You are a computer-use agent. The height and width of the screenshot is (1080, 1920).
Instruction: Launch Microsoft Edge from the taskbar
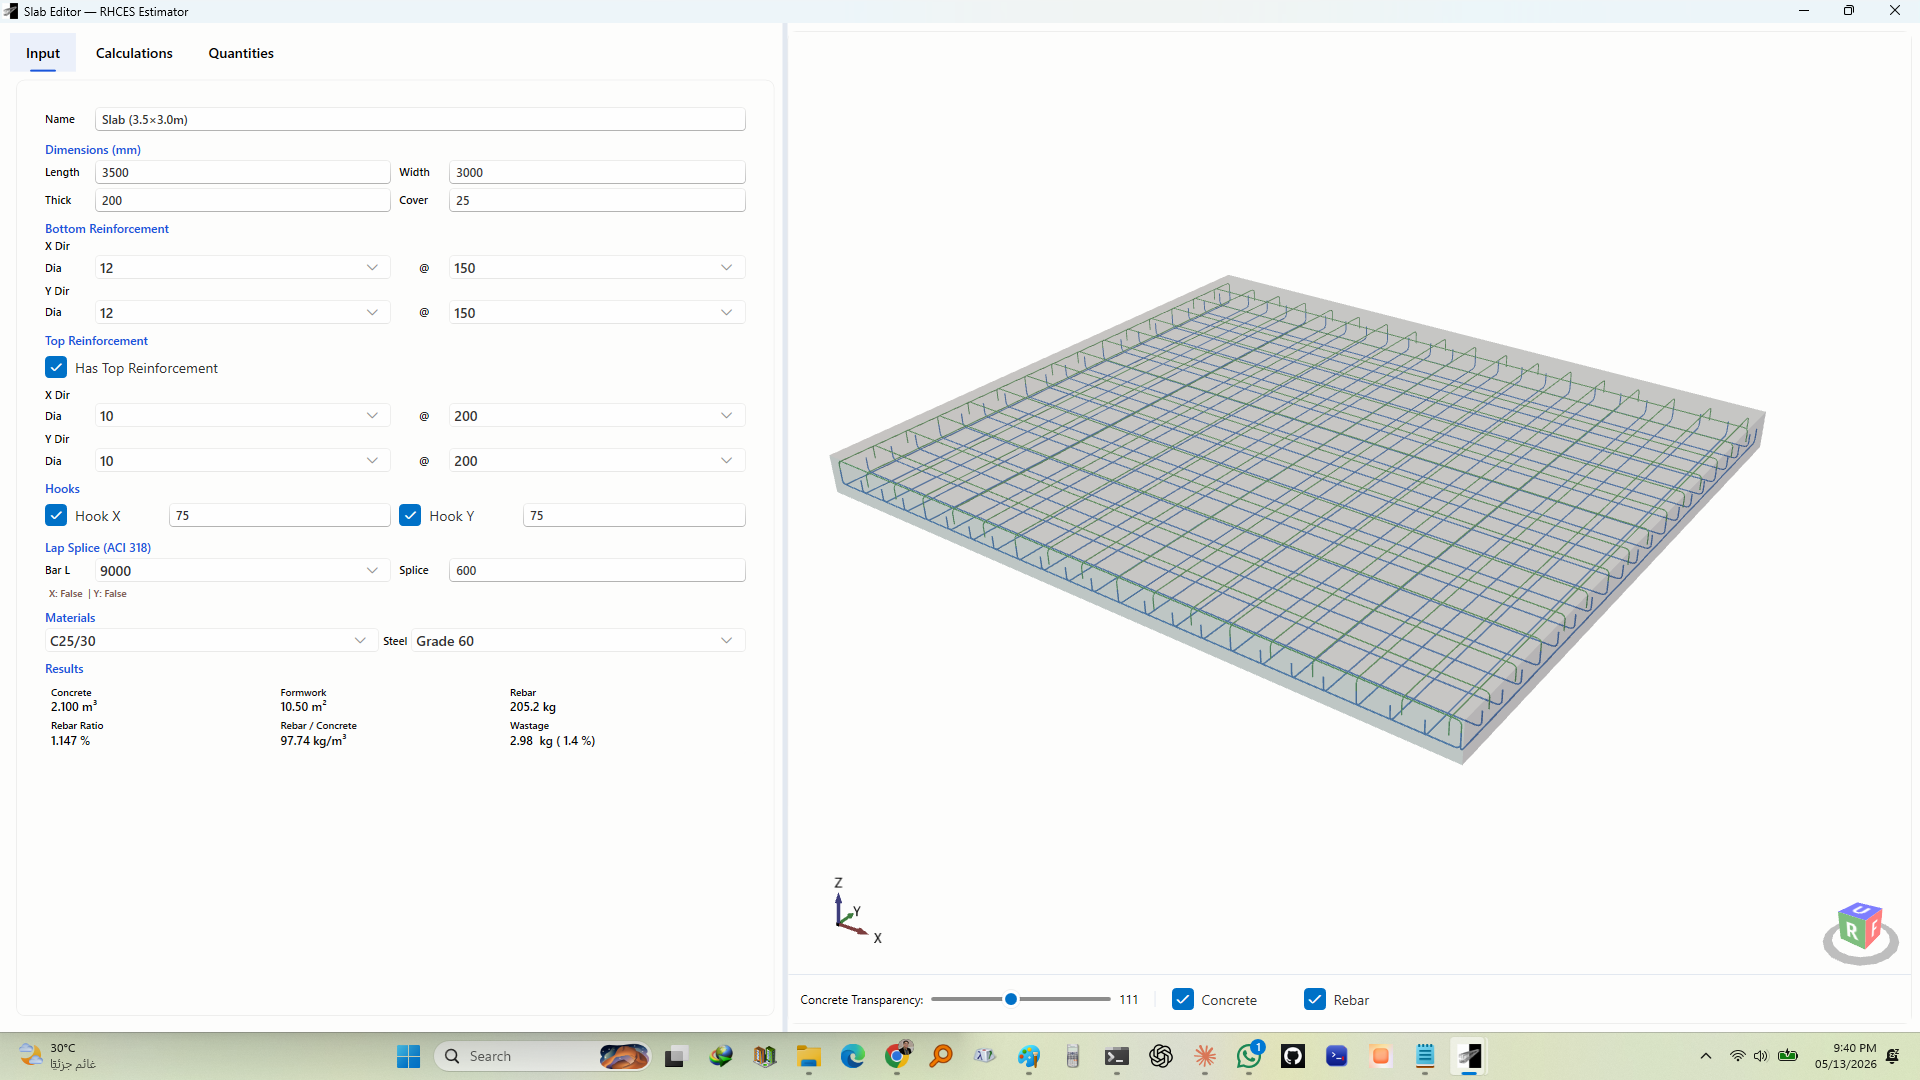(852, 1056)
